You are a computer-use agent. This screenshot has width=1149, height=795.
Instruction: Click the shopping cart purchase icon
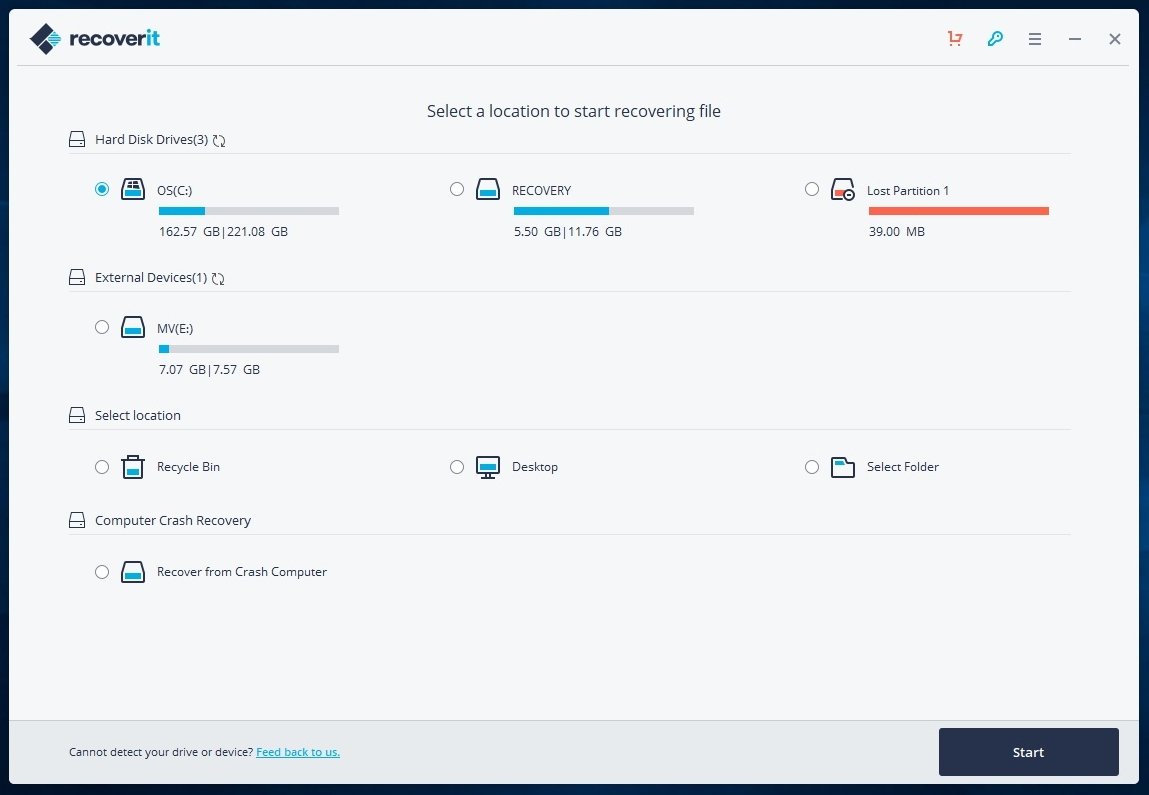click(954, 38)
